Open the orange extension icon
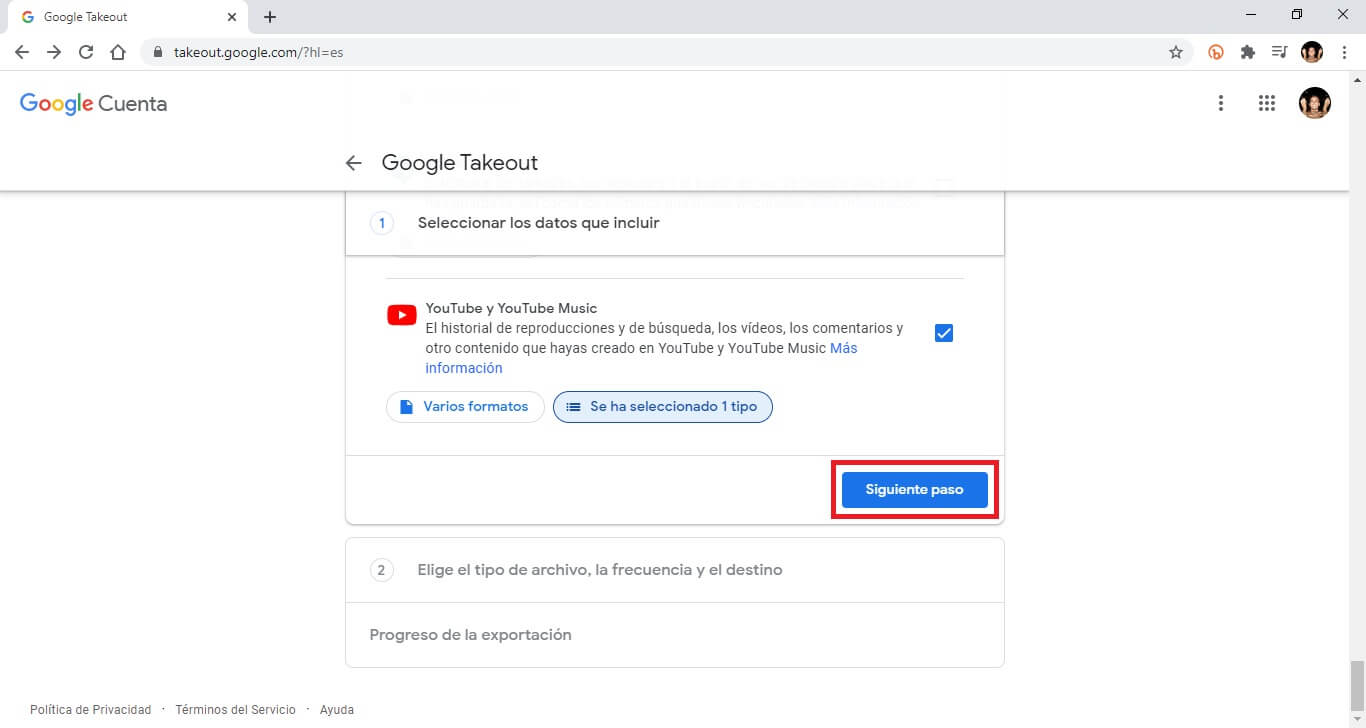Image resolution: width=1366 pixels, height=728 pixels. coord(1216,52)
